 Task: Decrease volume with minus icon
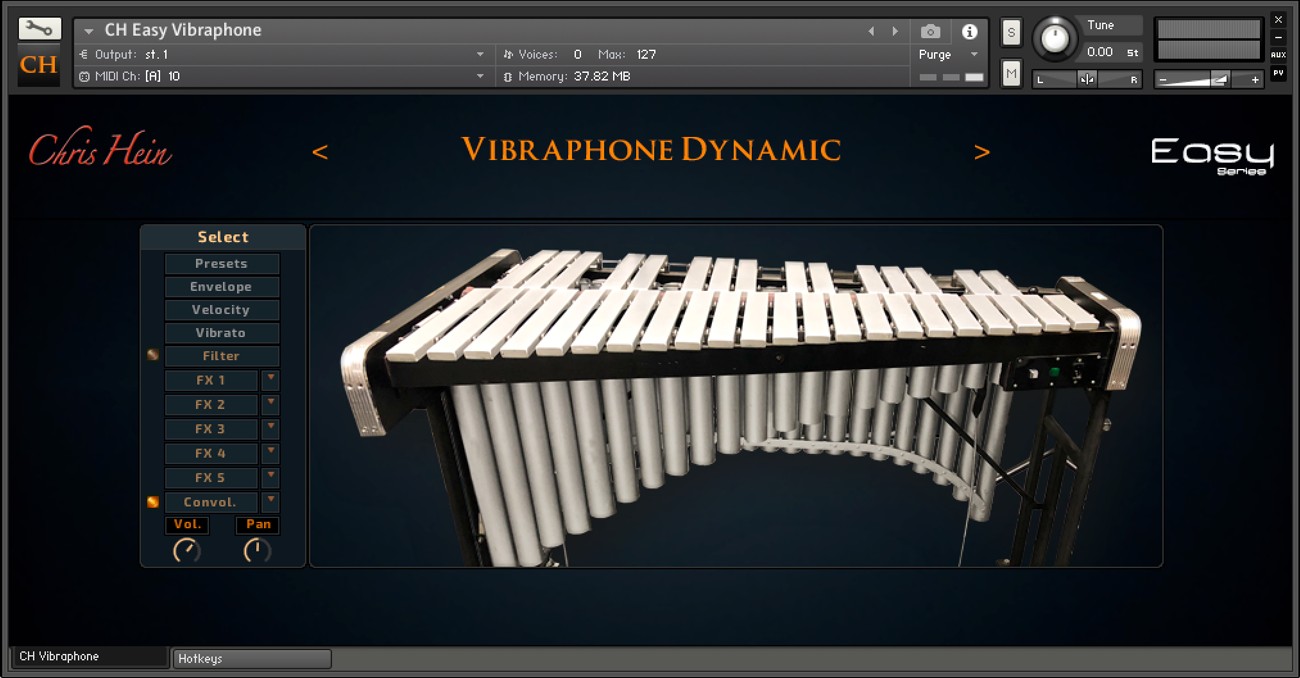(x=1162, y=80)
